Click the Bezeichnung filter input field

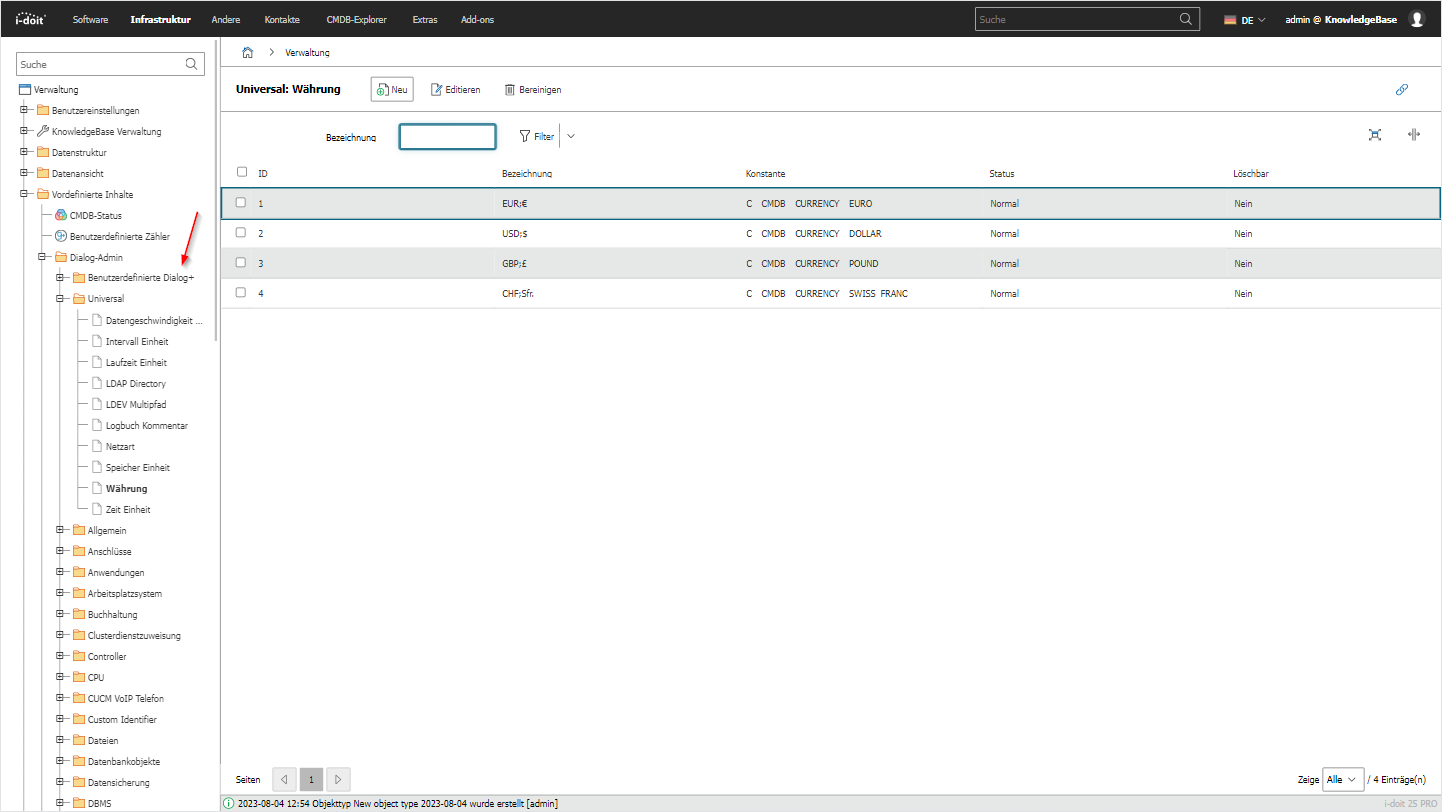tap(447, 136)
